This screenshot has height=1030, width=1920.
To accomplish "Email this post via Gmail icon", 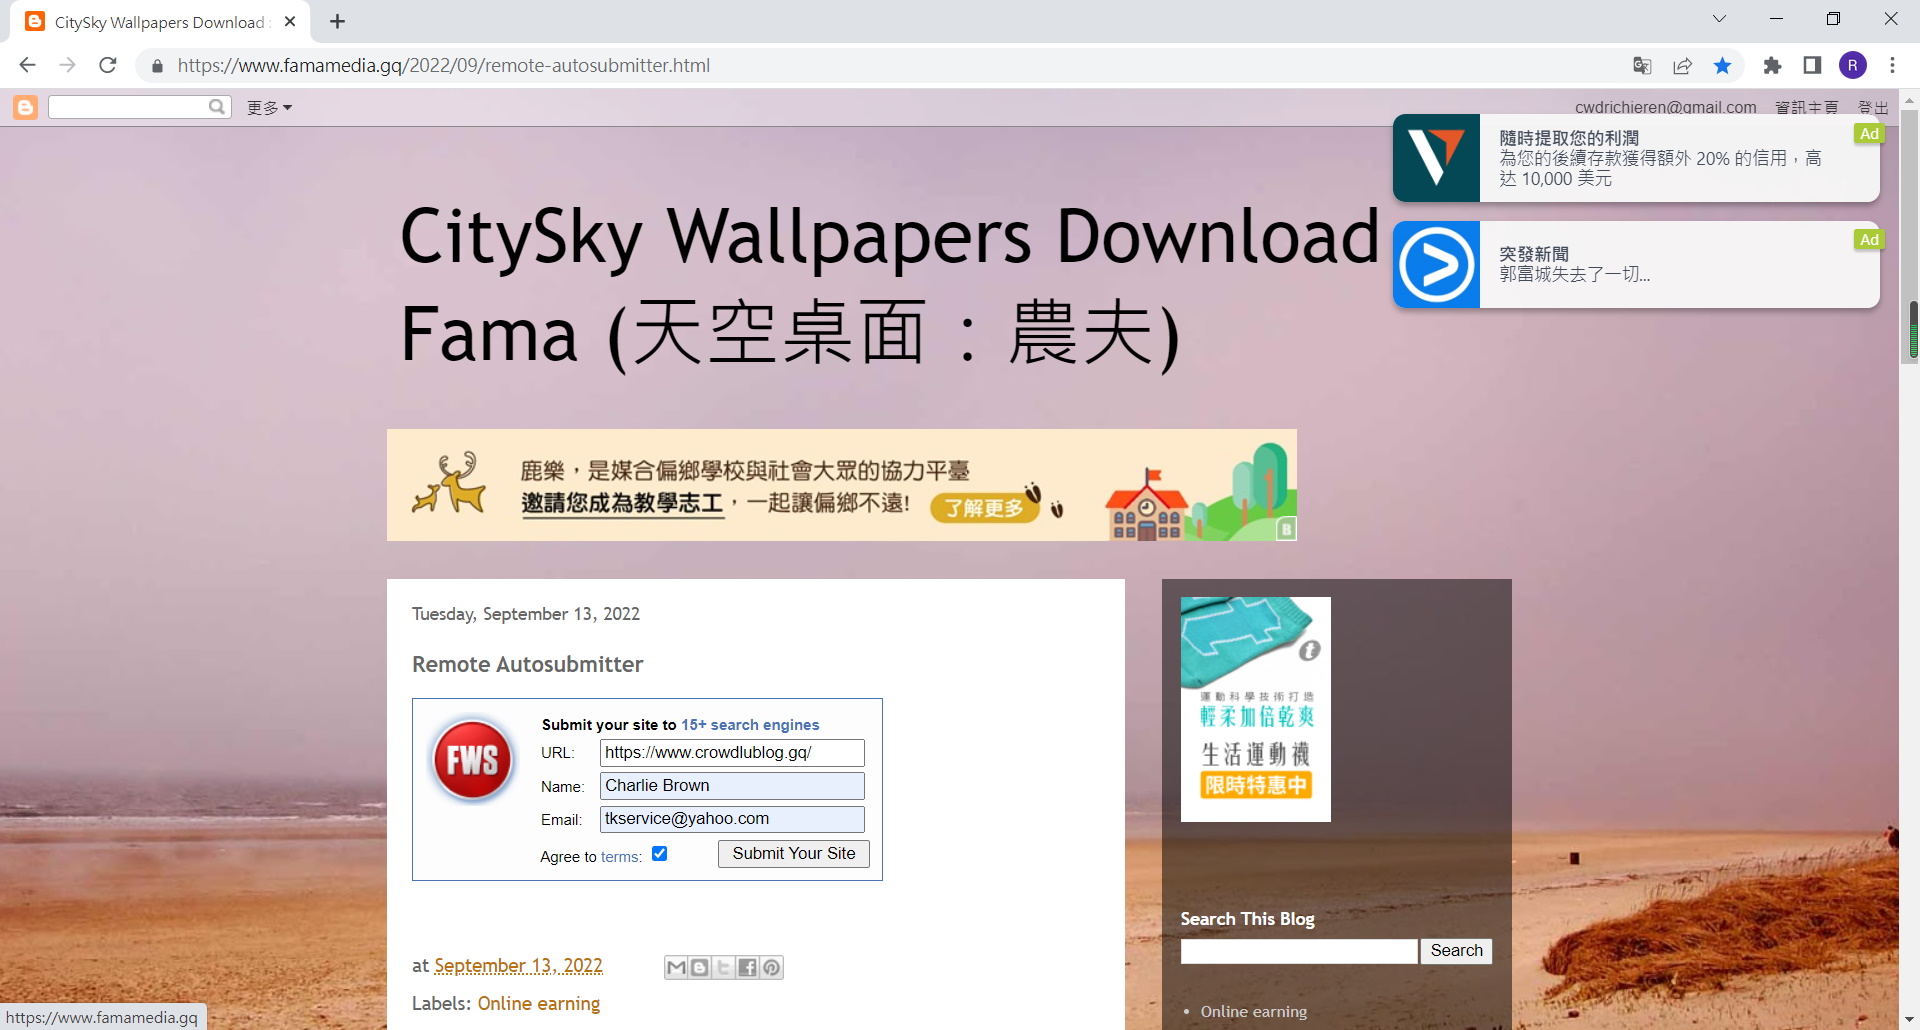I will coord(676,967).
